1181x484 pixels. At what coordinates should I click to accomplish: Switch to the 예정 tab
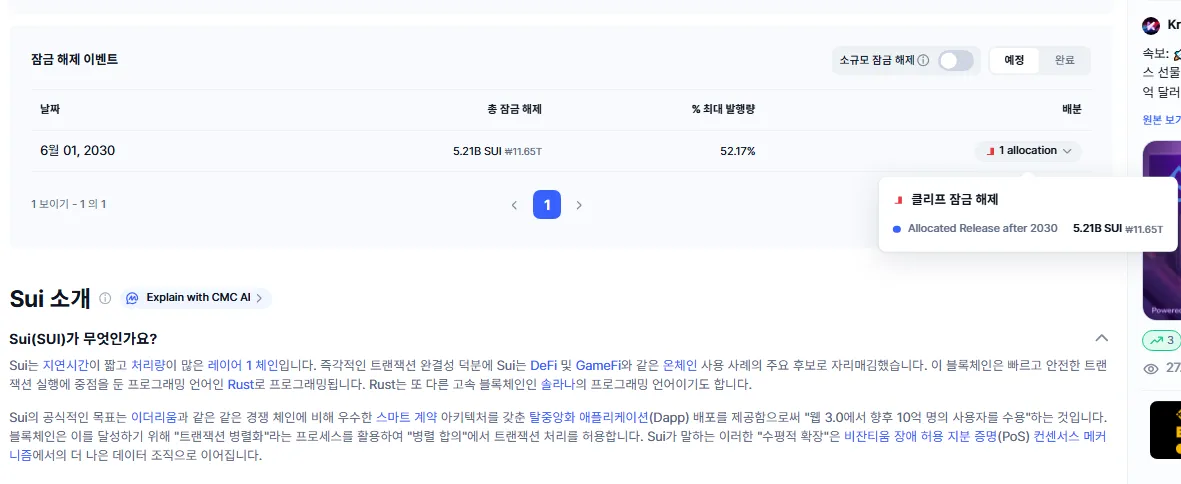click(1014, 60)
